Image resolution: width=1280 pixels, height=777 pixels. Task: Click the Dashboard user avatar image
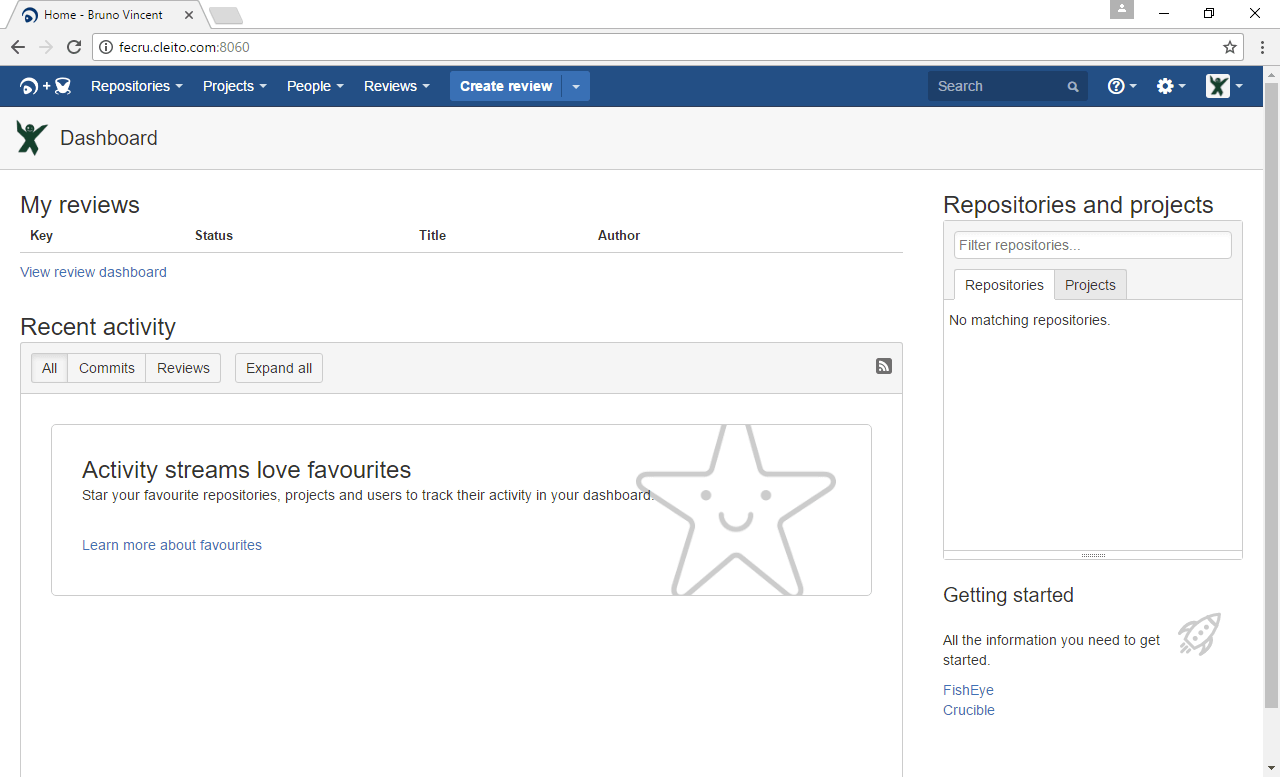[x=32, y=138]
